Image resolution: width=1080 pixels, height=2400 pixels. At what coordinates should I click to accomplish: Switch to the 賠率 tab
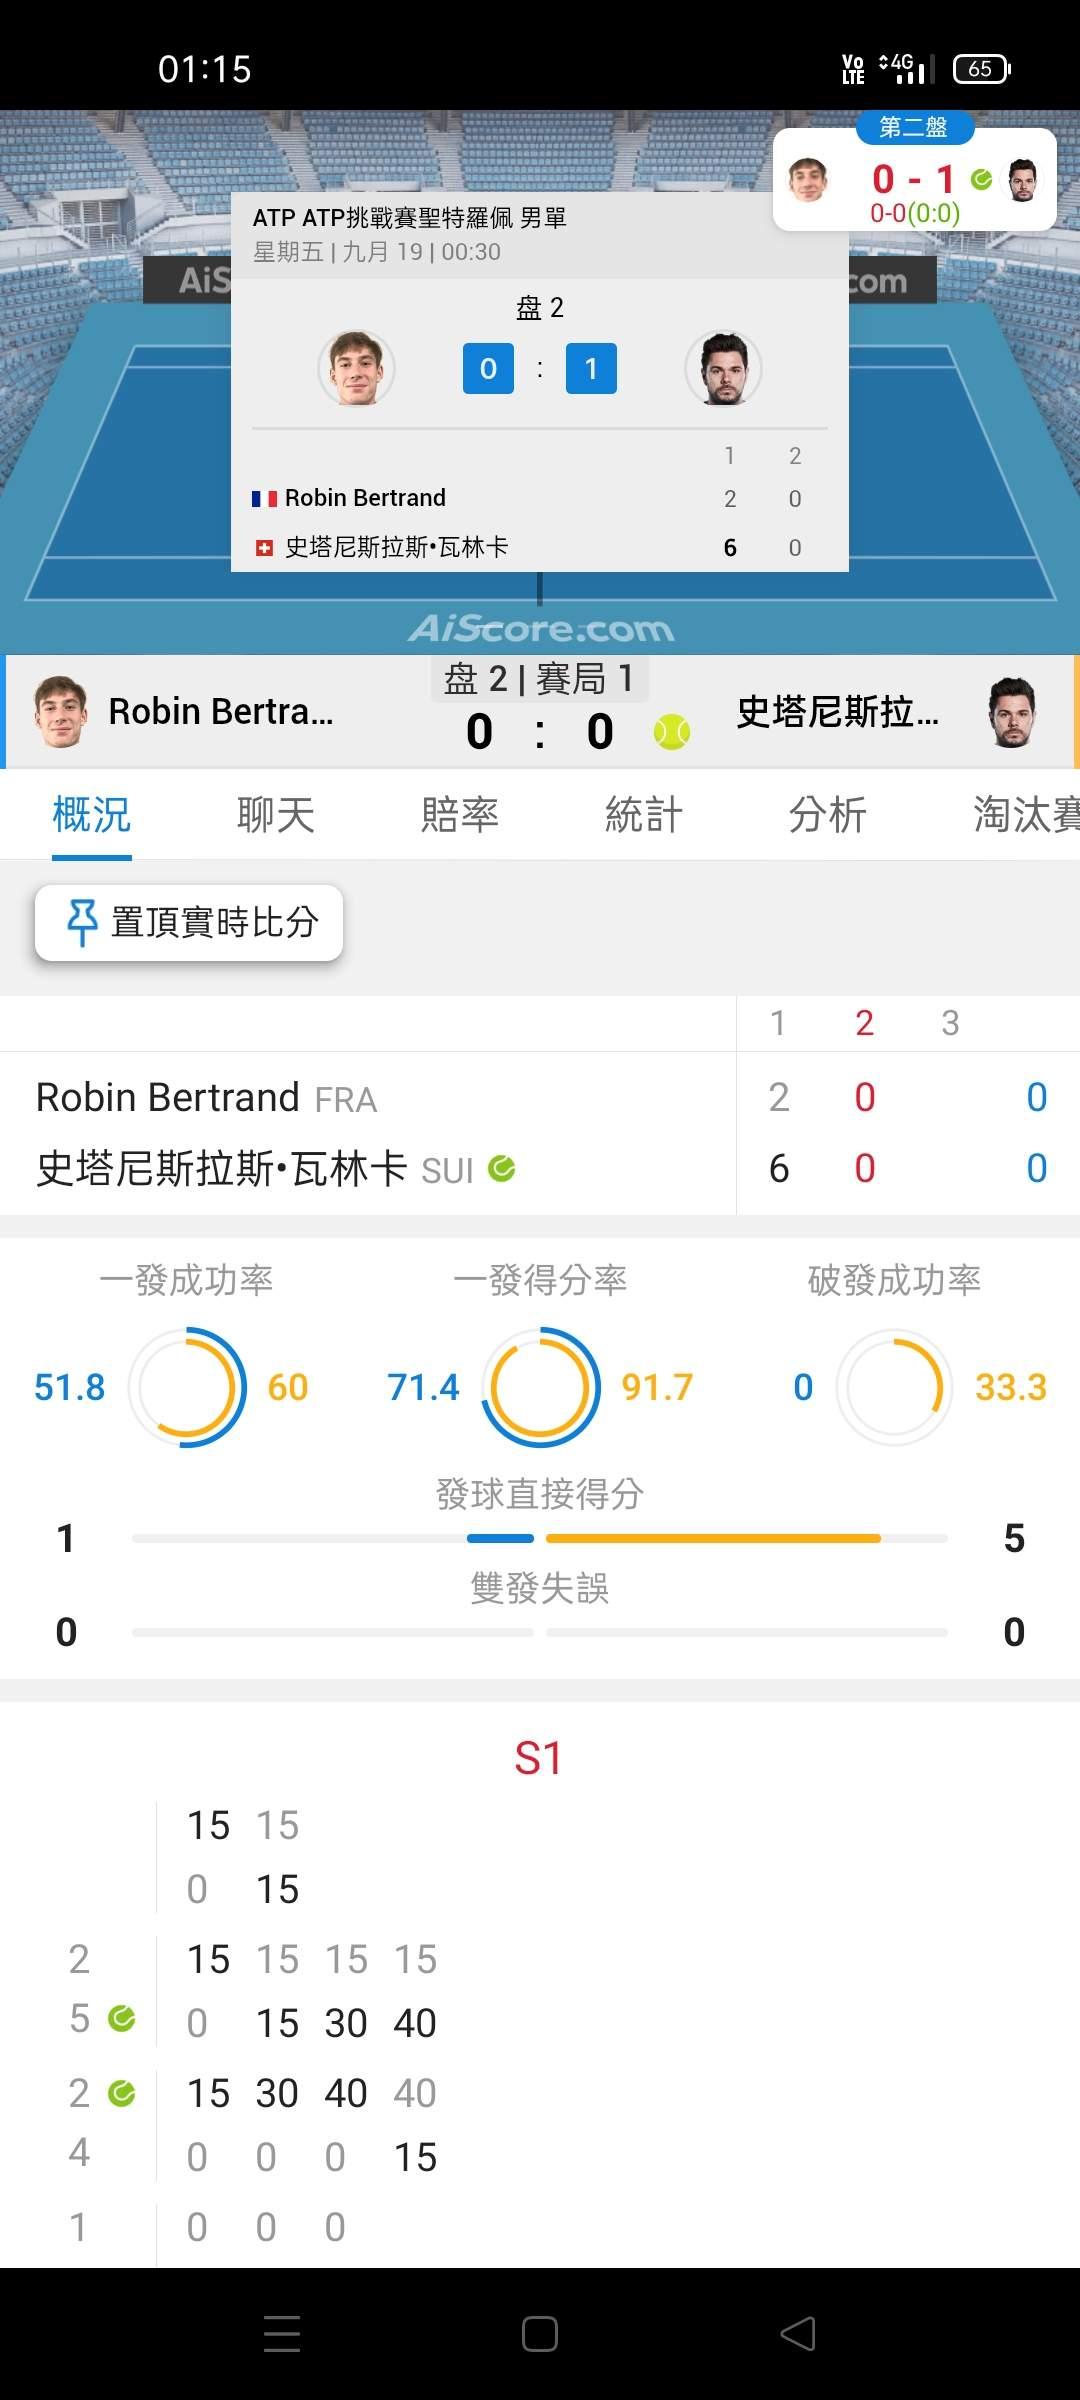pos(460,814)
